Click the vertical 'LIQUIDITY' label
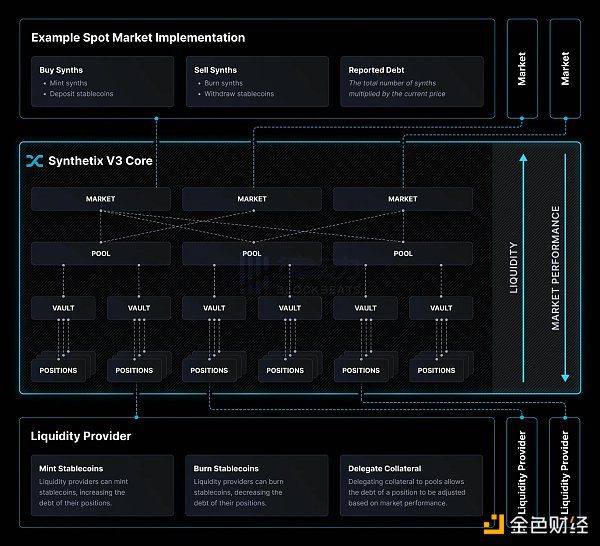The image size is (600, 546). [513, 268]
